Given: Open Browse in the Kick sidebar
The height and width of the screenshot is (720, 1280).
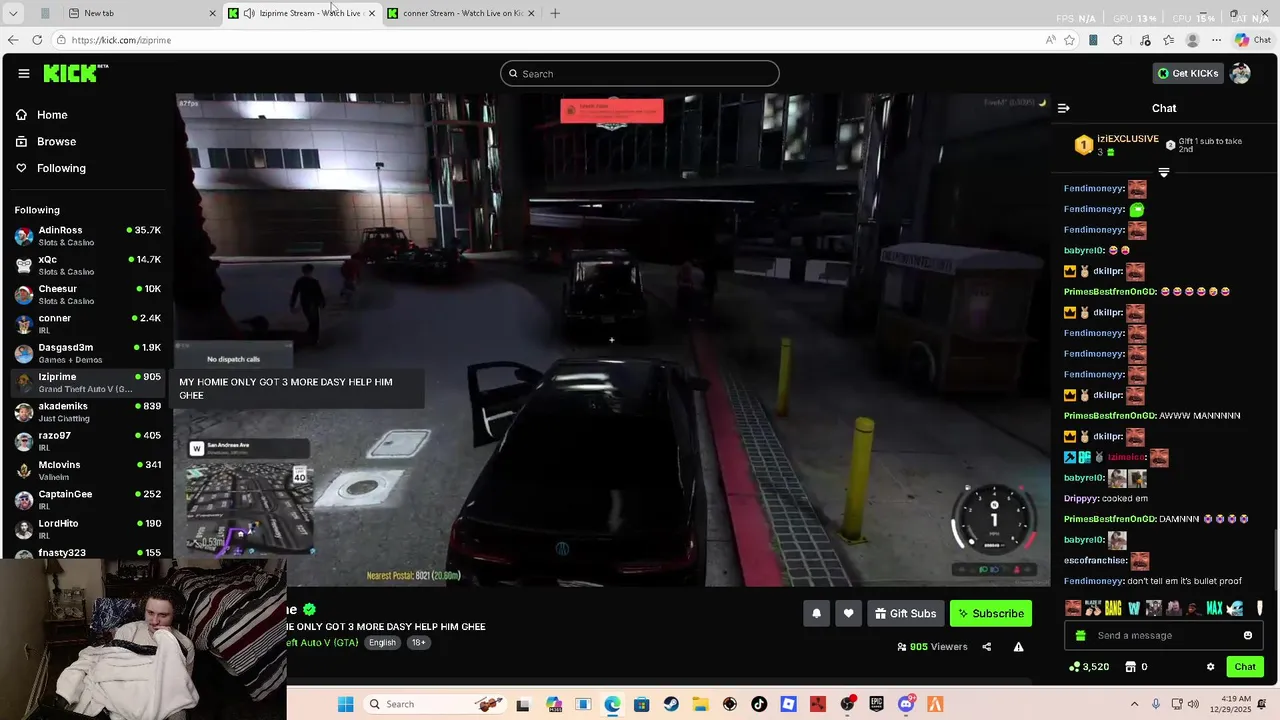Looking at the screenshot, I should pyautogui.click(x=45, y=142).
